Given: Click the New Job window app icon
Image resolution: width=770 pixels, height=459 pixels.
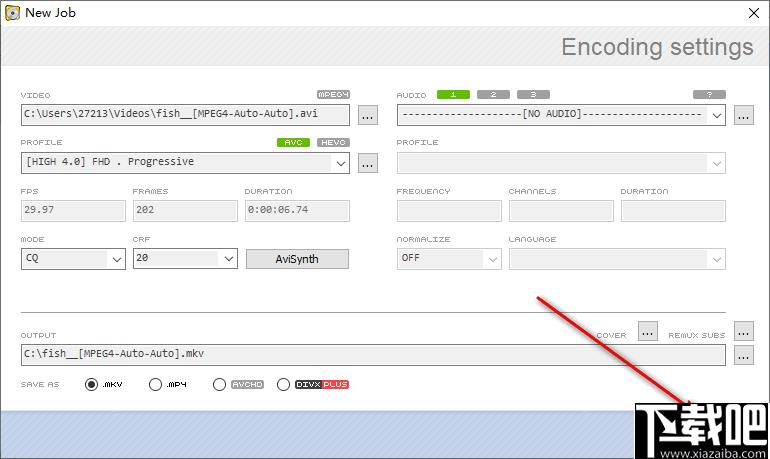Looking at the screenshot, I should pyautogui.click(x=12, y=13).
